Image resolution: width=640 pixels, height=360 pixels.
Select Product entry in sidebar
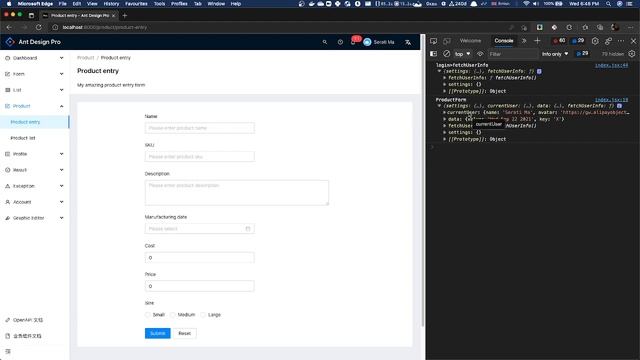tap(34, 122)
